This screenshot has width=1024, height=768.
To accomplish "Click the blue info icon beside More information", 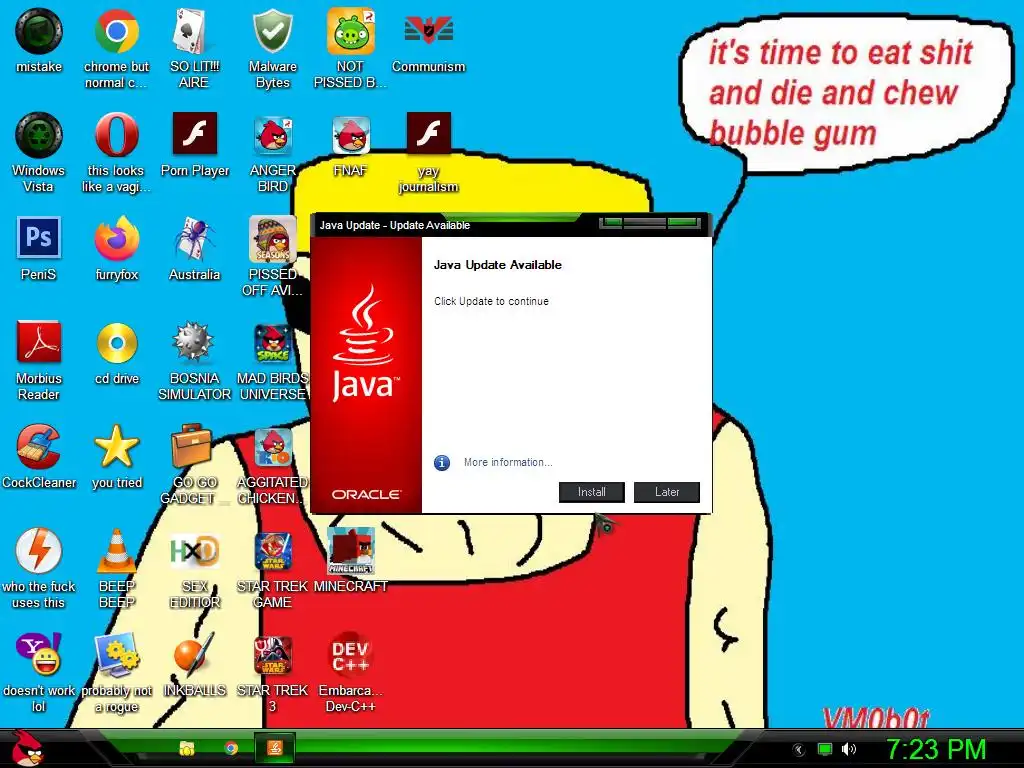I will click(x=442, y=463).
